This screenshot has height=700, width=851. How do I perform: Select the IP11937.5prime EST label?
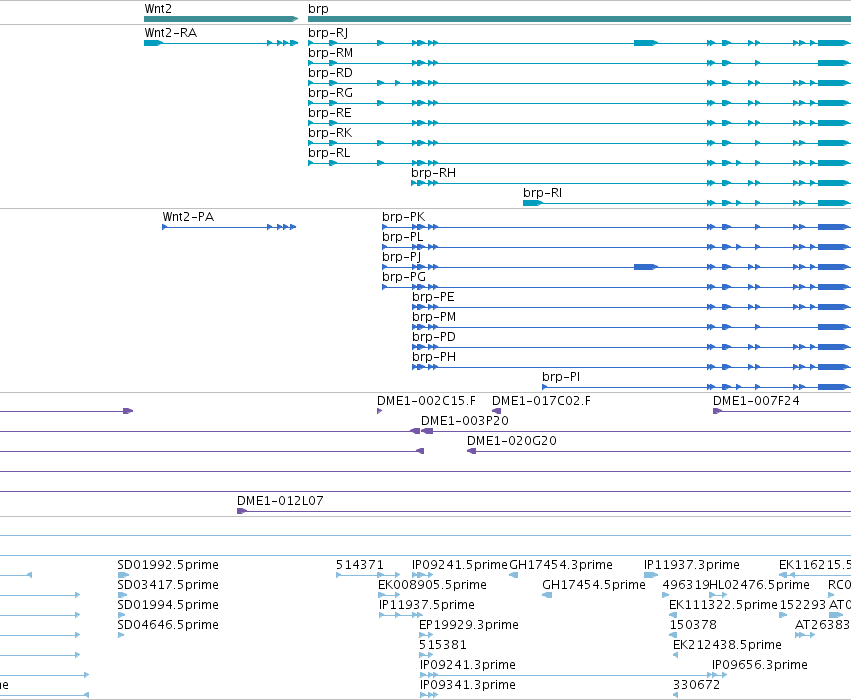coord(427,606)
